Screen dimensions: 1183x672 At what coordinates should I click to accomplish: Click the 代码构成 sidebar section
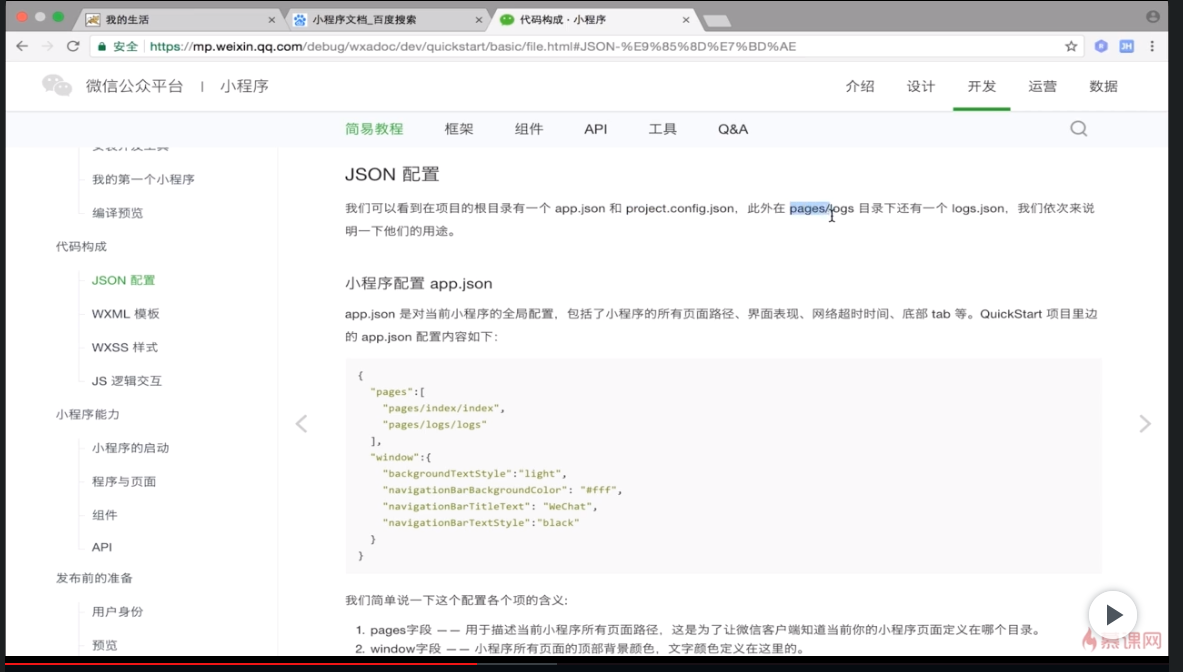81,247
